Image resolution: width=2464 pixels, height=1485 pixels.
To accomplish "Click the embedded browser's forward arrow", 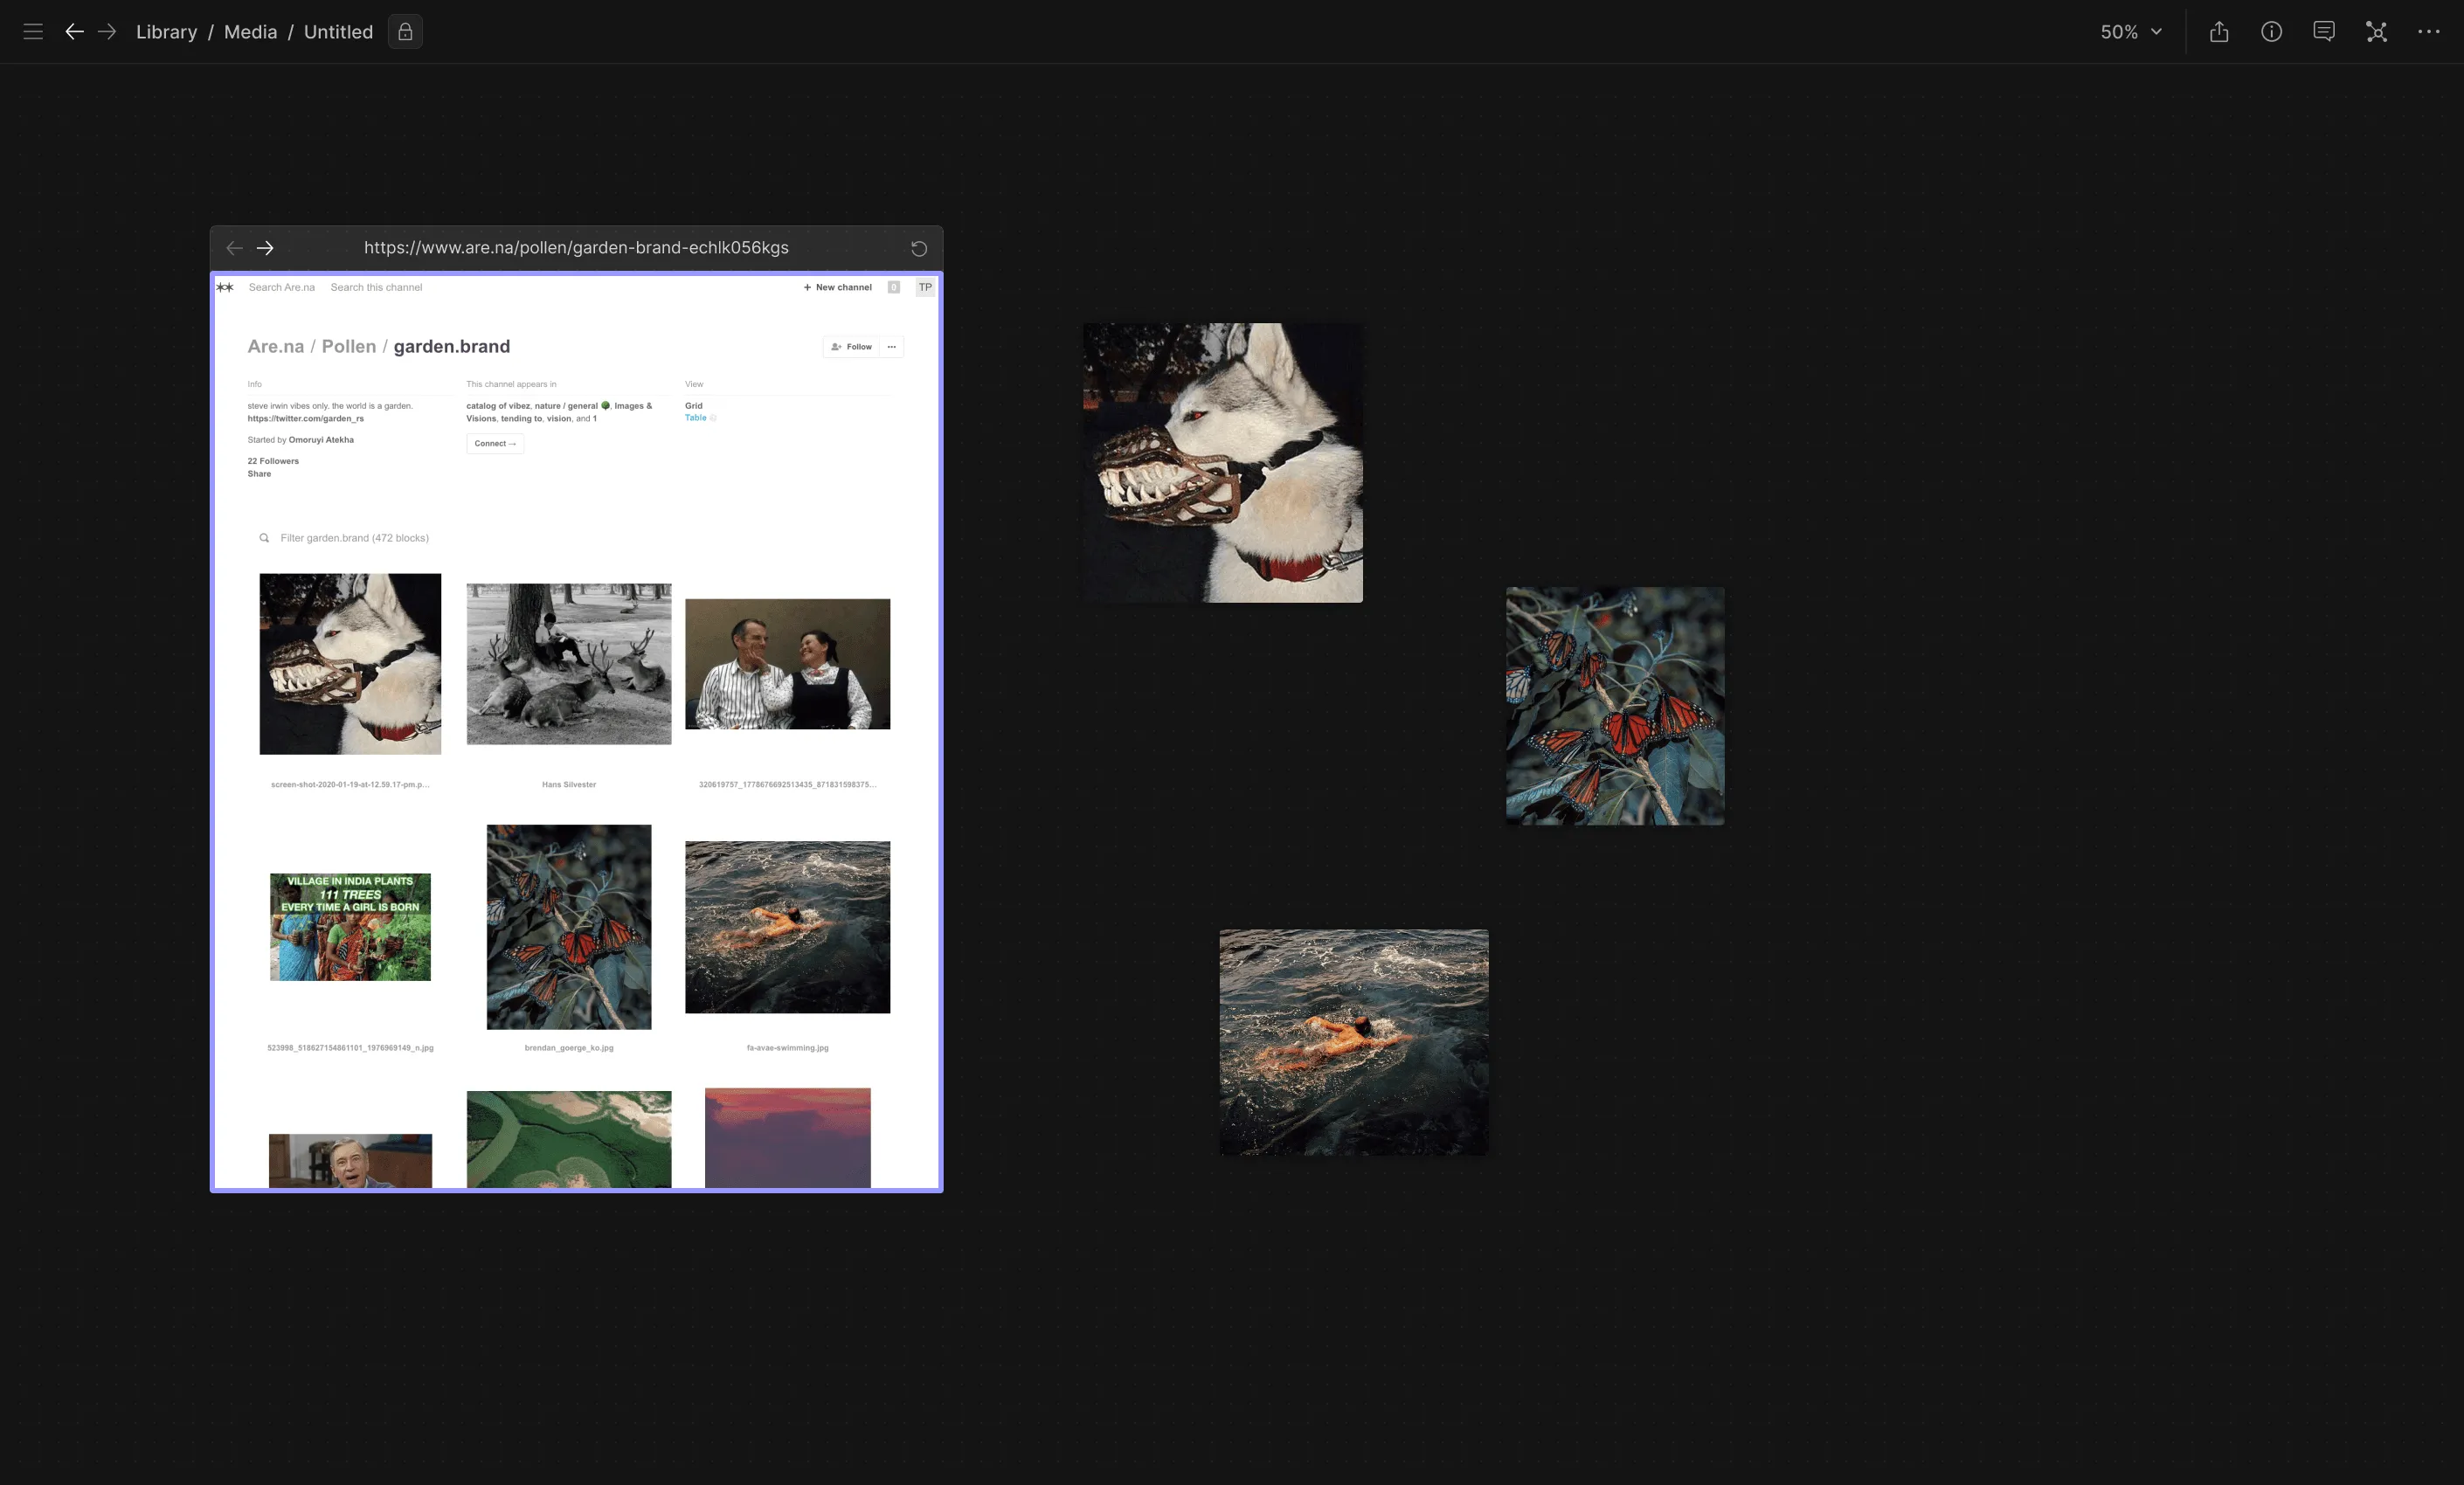I will (265, 248).
